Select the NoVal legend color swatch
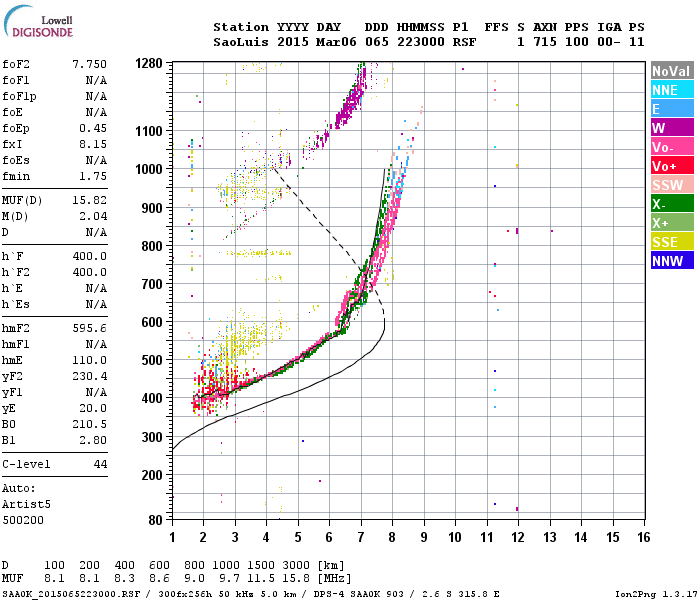700x600 pixels. 672,71
